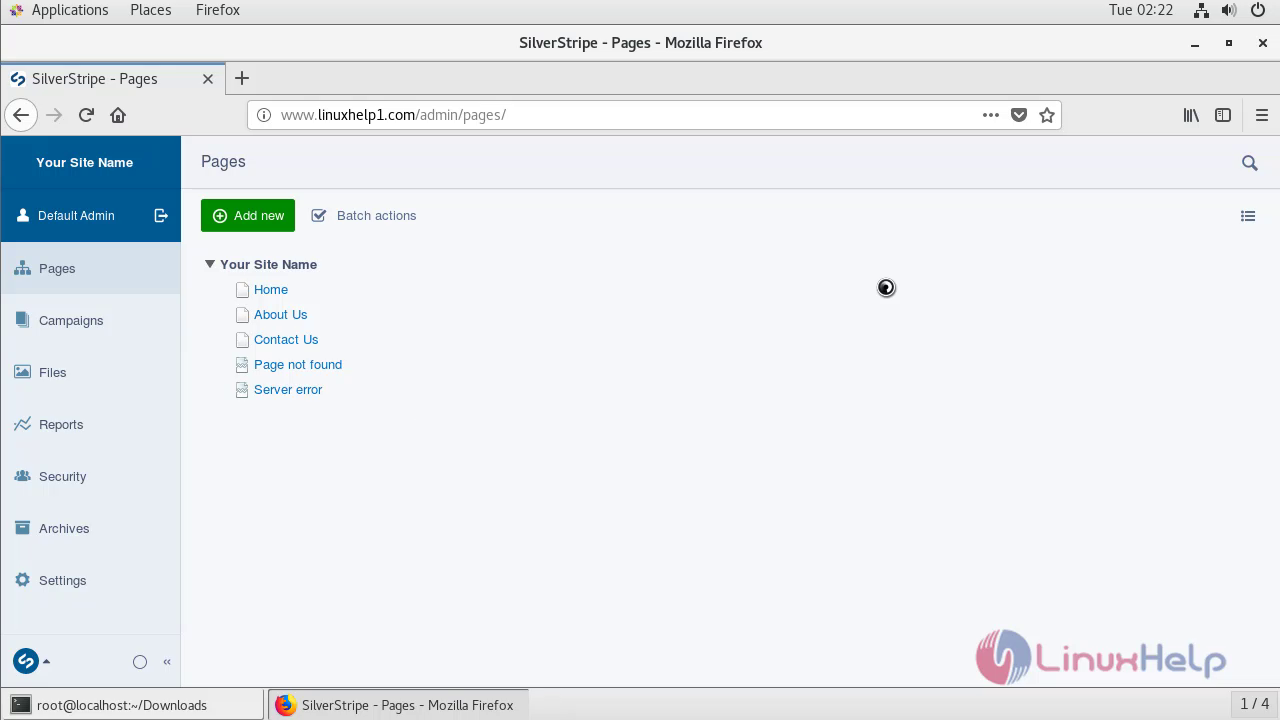
Task: Select the Page not found entry
Action: point(298,364)
